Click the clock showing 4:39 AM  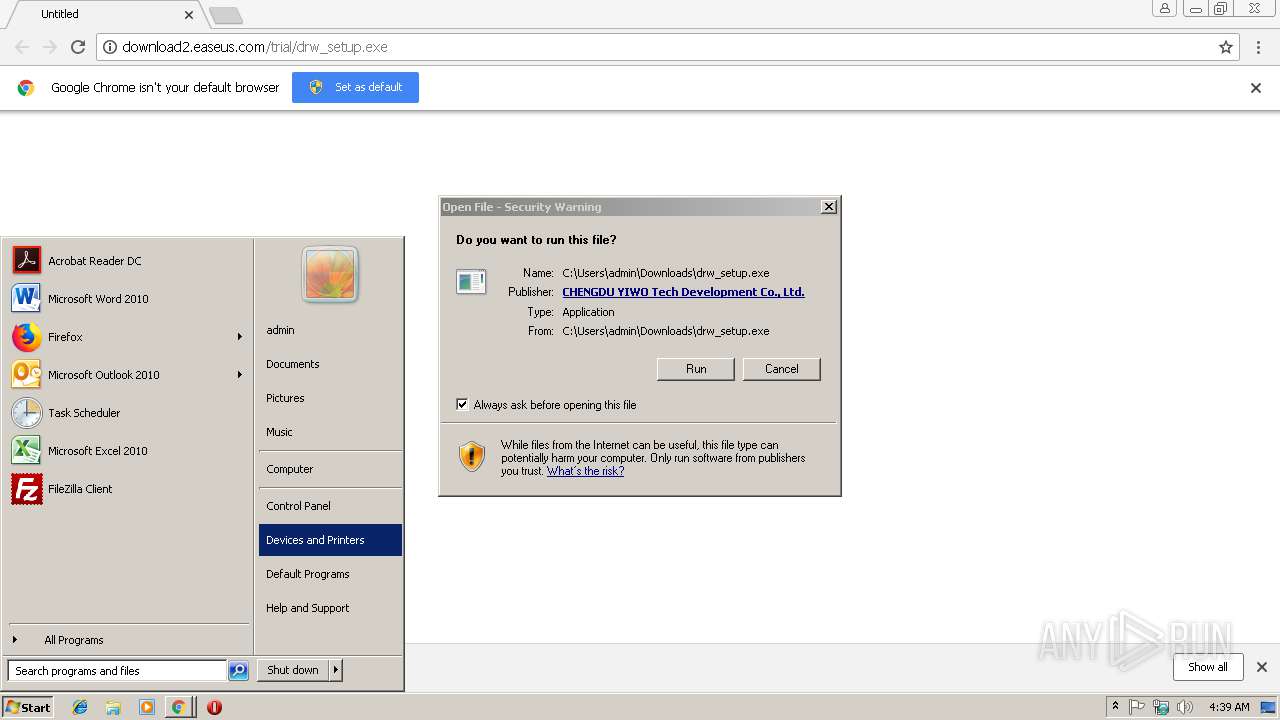pos(1229,707)
